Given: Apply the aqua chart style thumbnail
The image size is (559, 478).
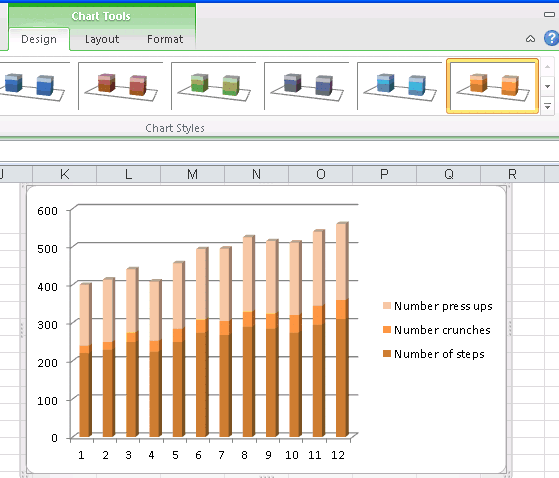Looking at the screenshot, I should click(x=400, y=86).
